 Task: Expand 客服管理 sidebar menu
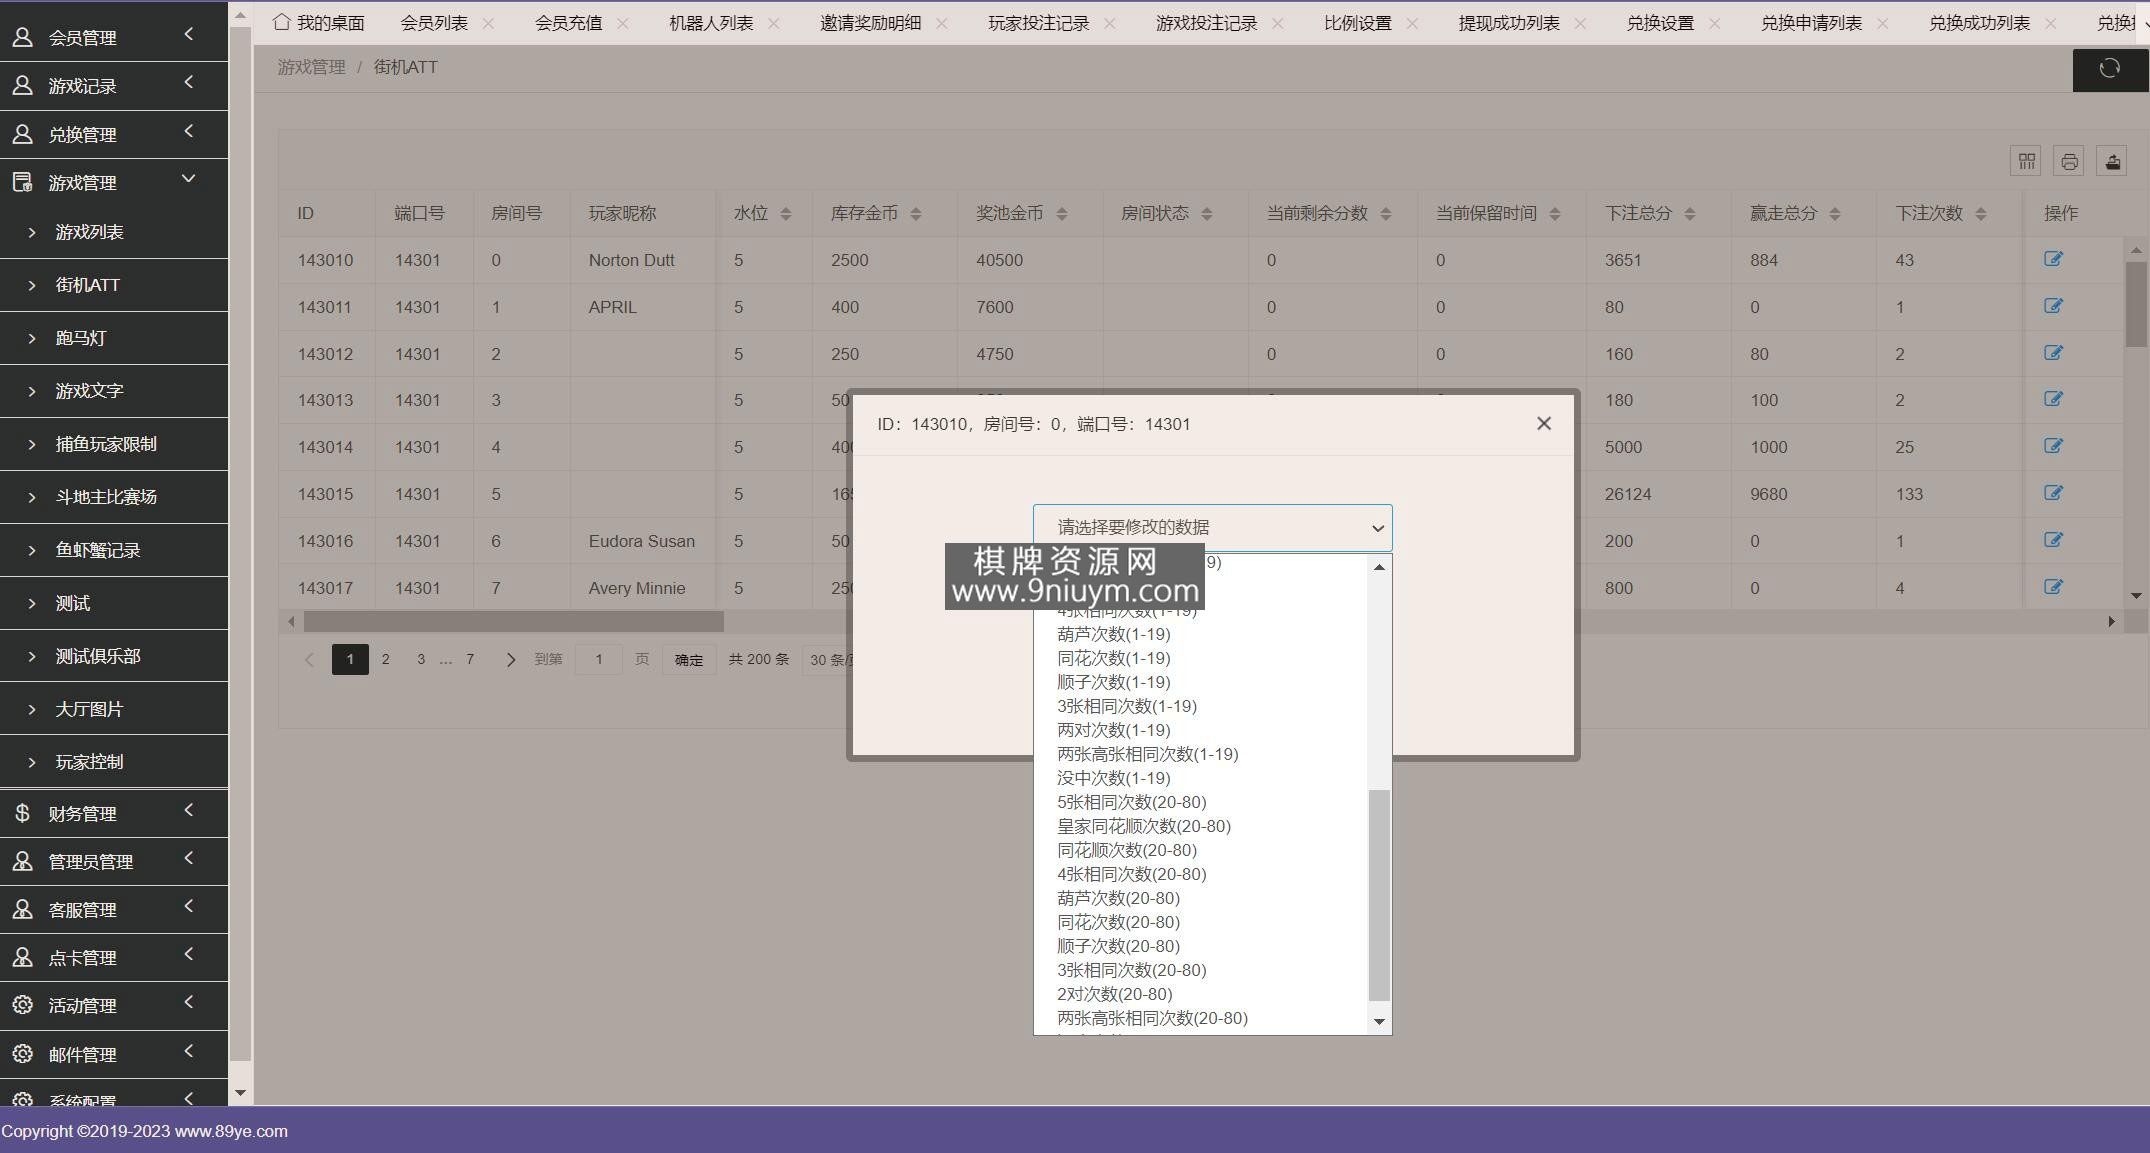point(114,909)
